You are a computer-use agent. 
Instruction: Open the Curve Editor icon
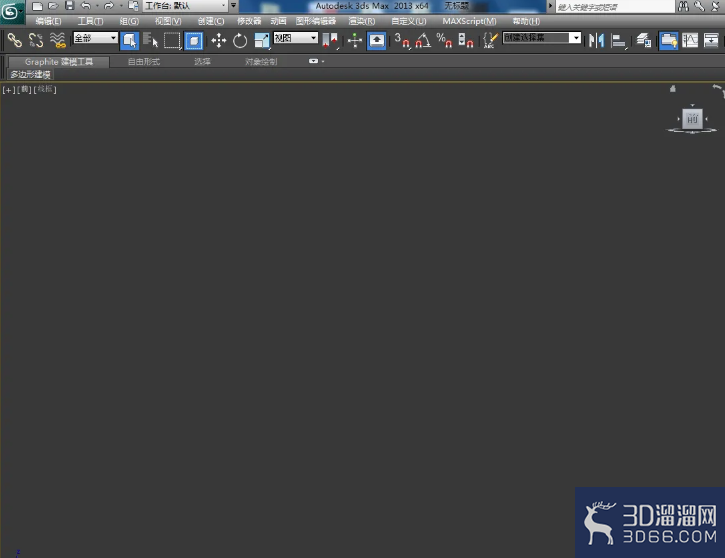[690, 41]
